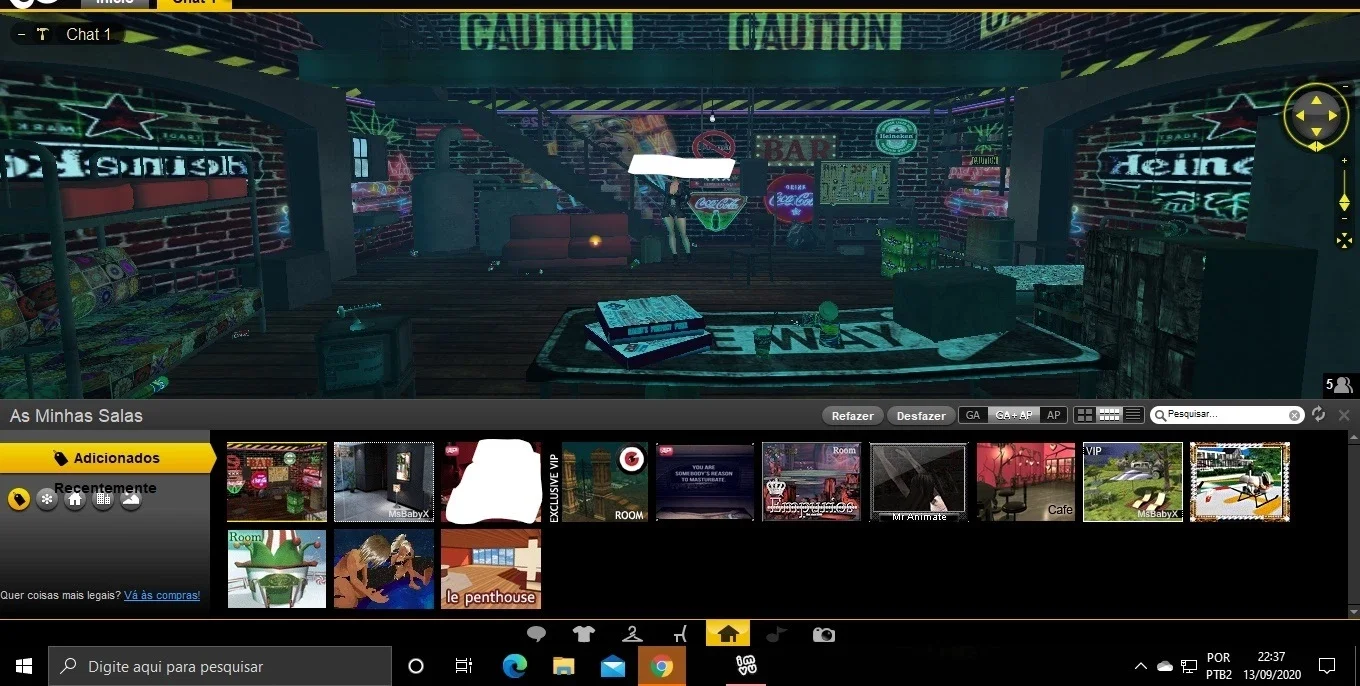Open the music note tool

coord(776,634)
